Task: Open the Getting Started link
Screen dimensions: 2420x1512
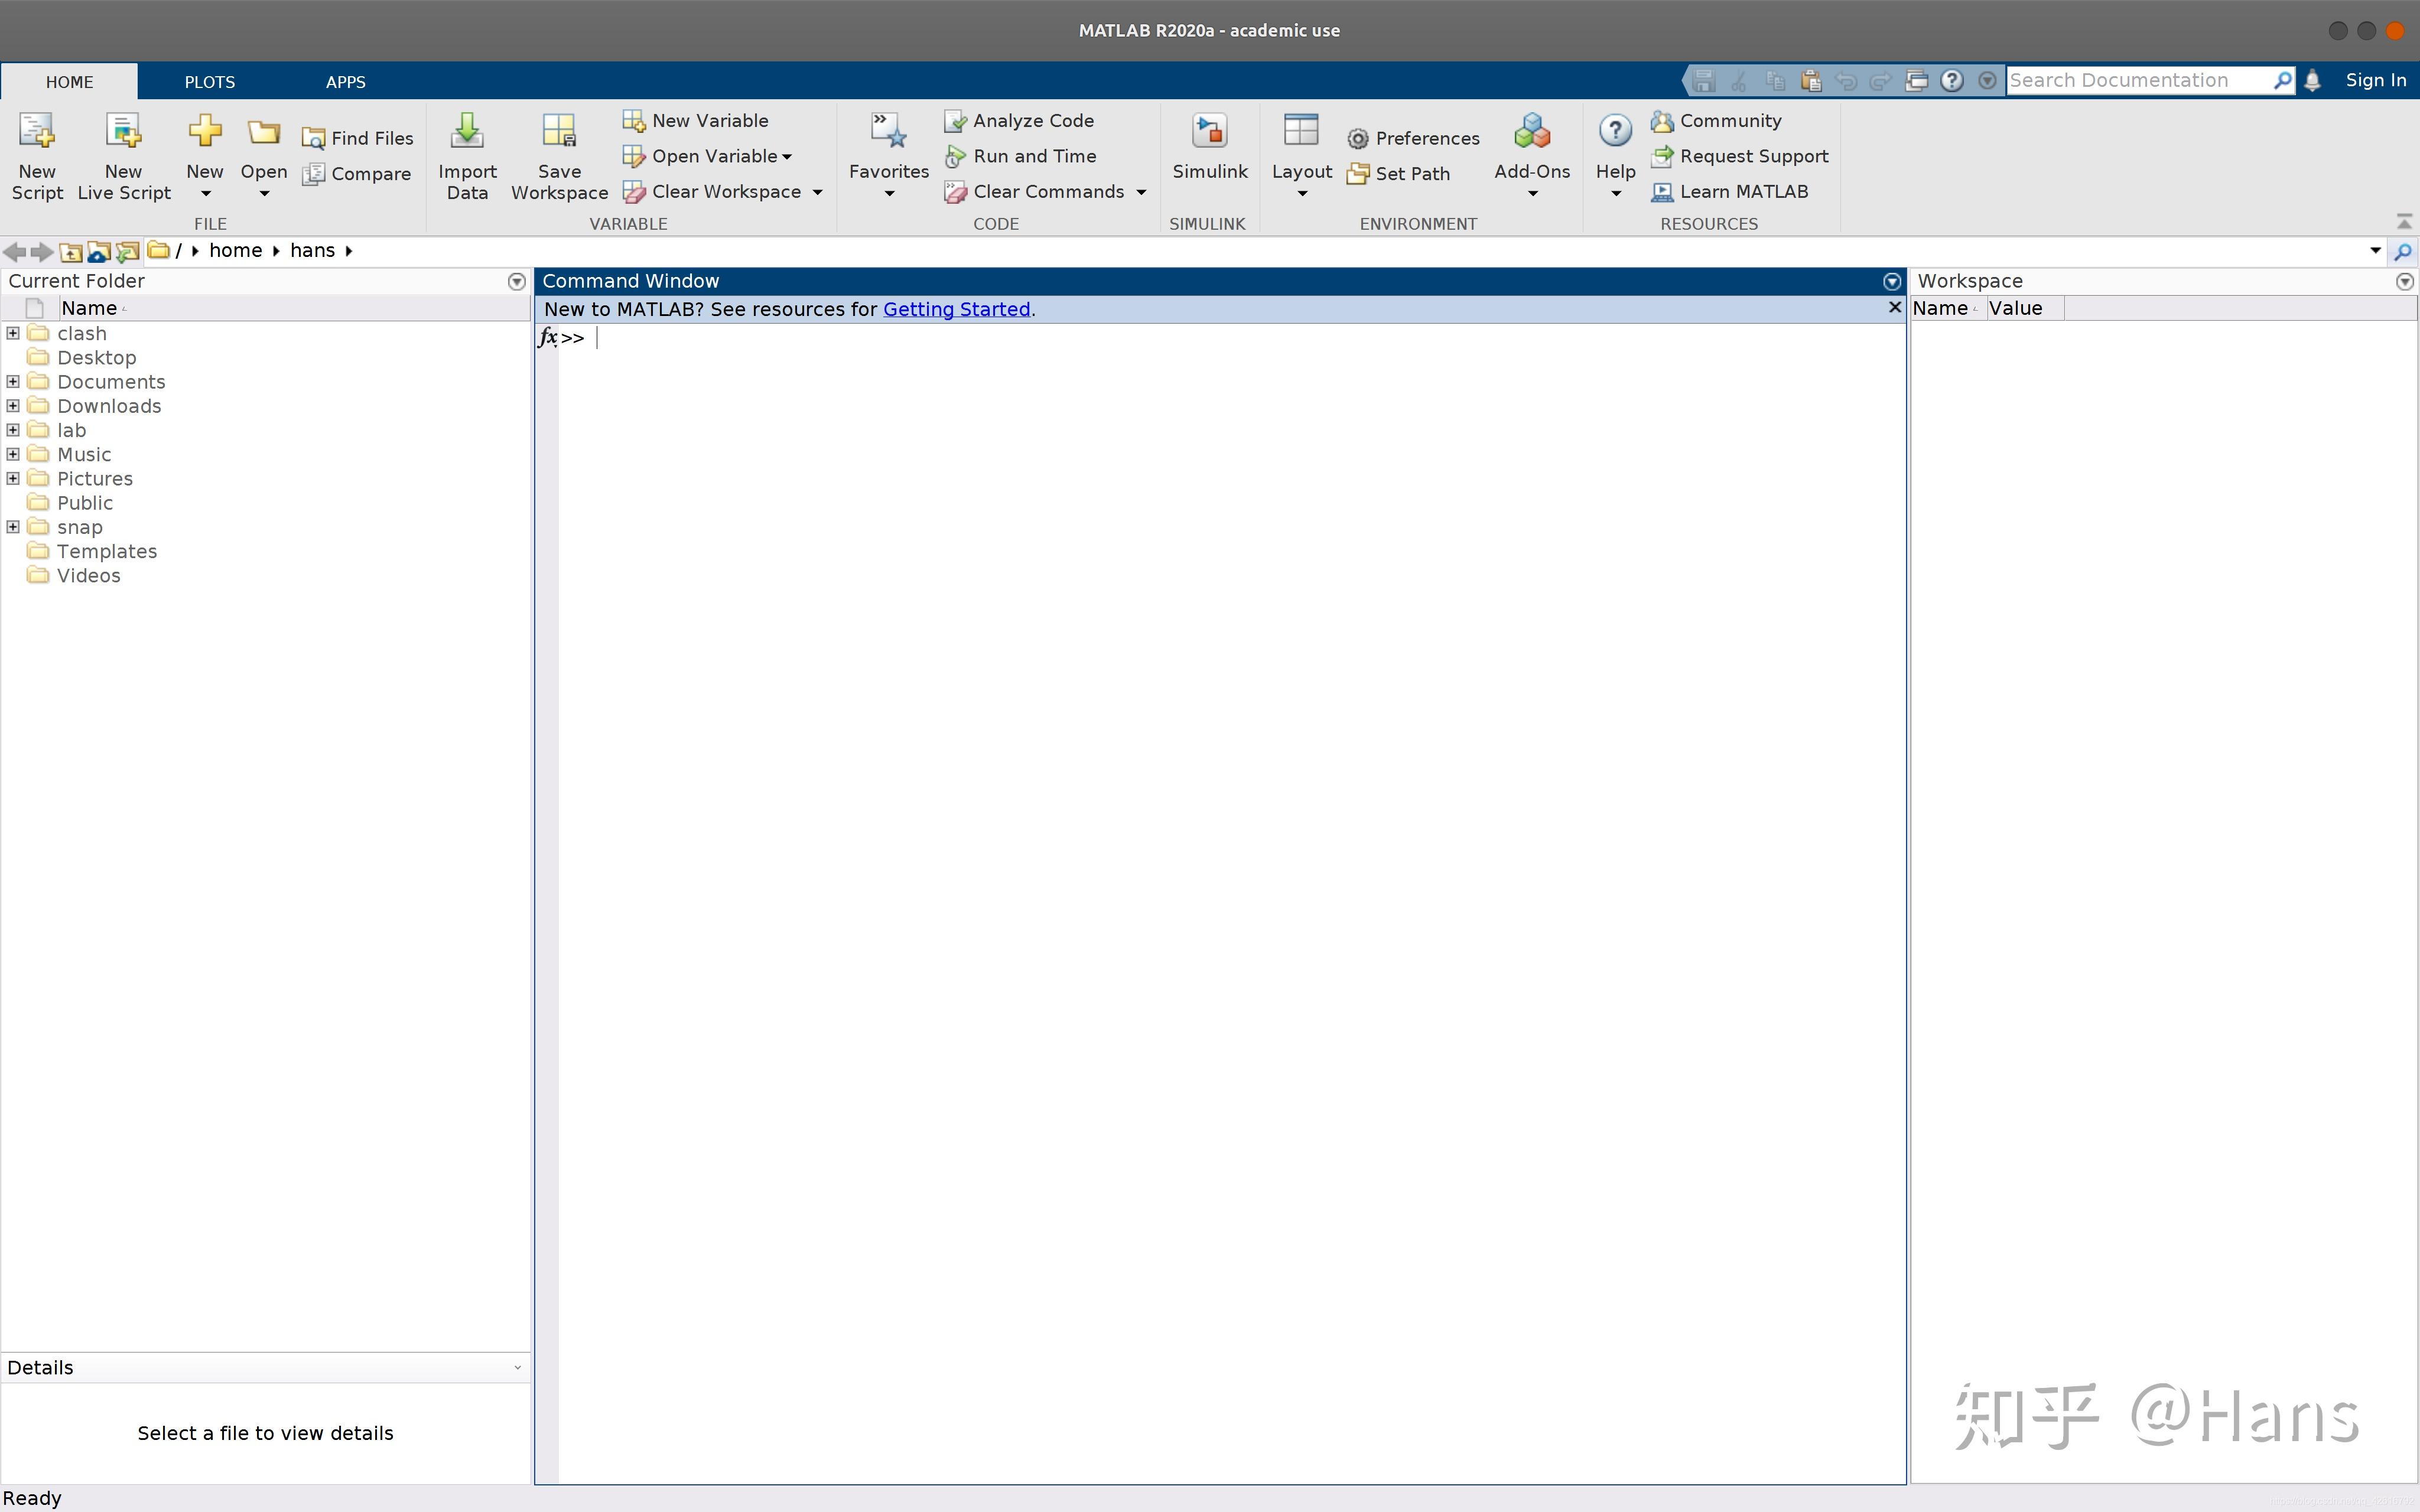Action: tap(956, 310)
